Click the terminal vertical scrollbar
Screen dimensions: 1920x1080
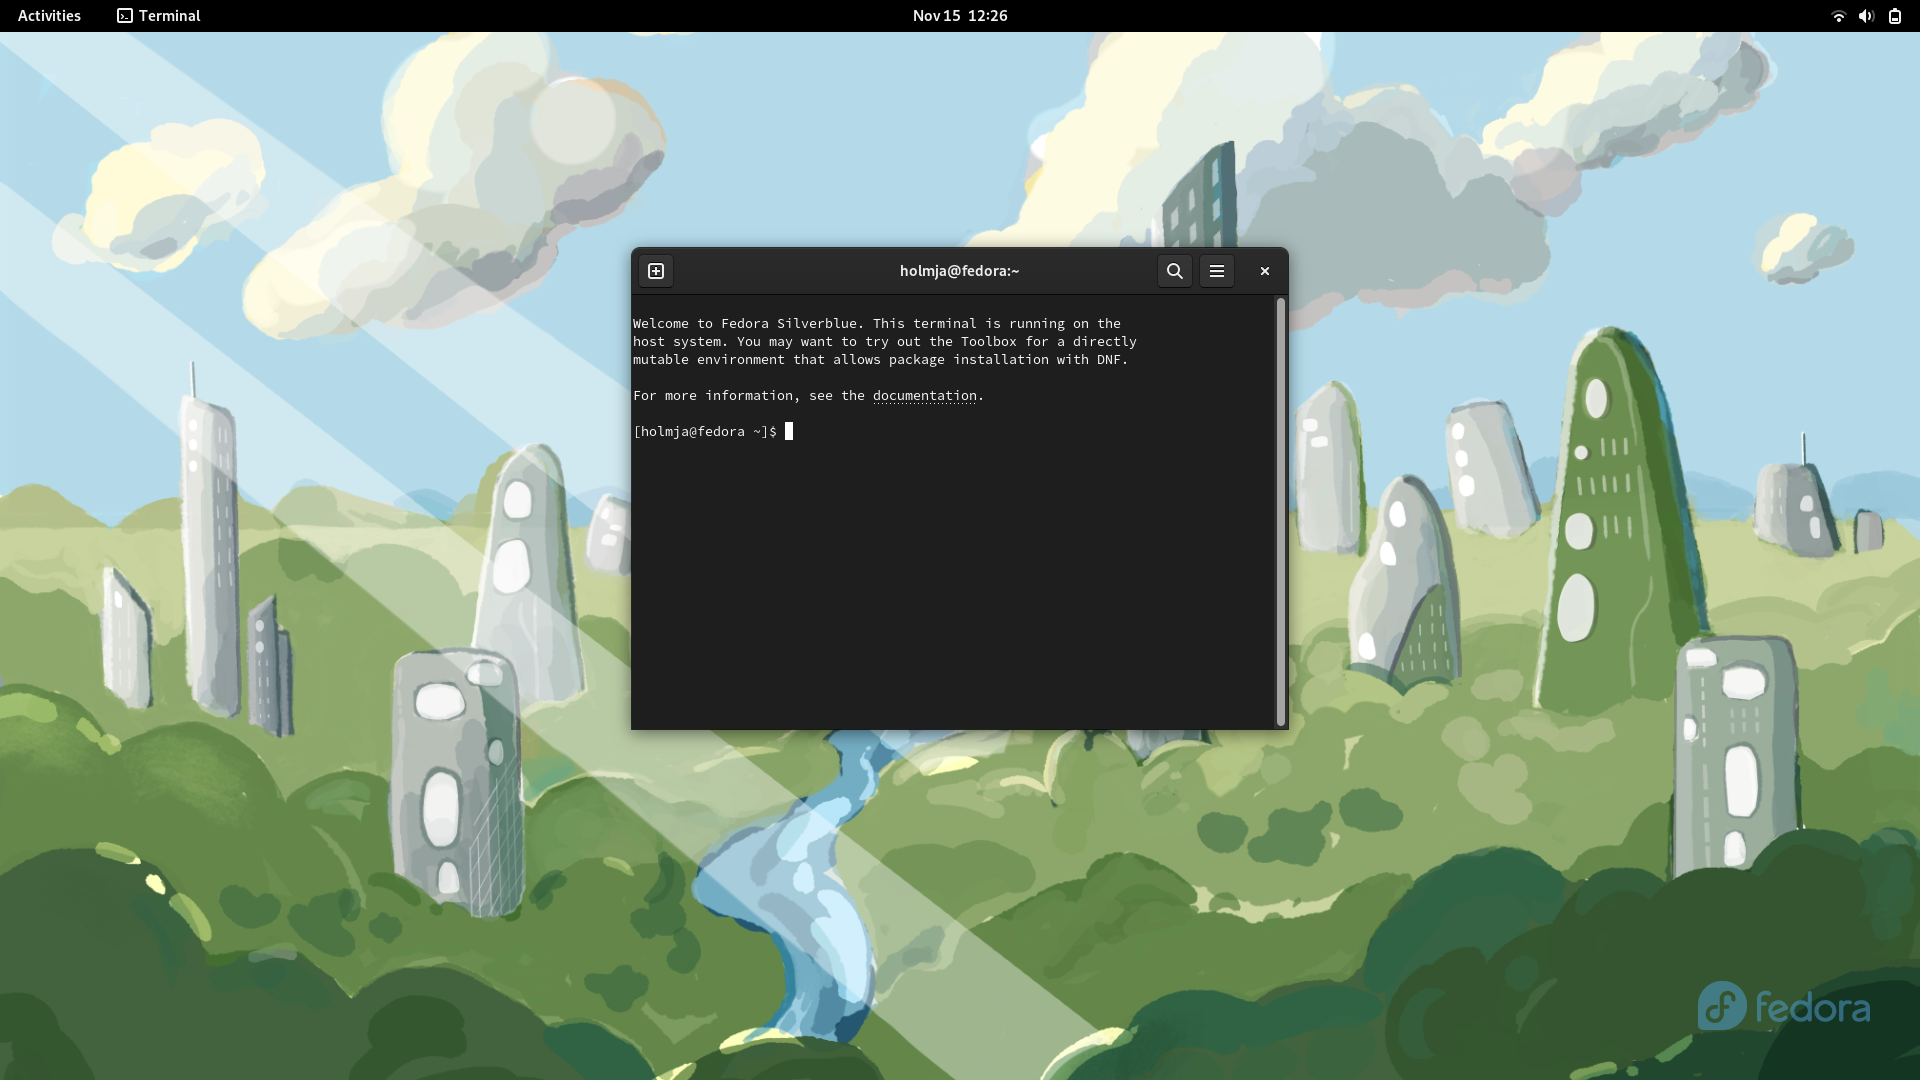[1281, 512]
